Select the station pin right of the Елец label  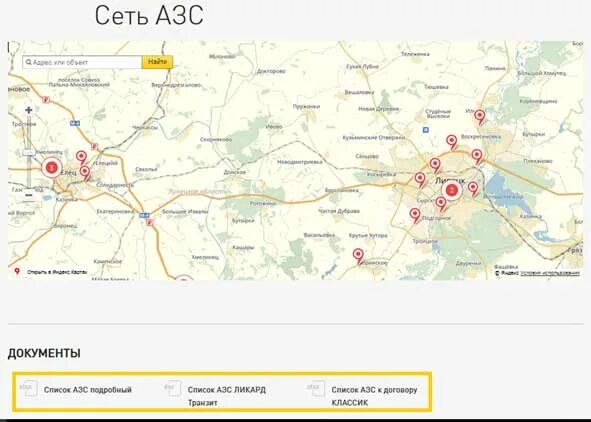click(x=85, y=173)
